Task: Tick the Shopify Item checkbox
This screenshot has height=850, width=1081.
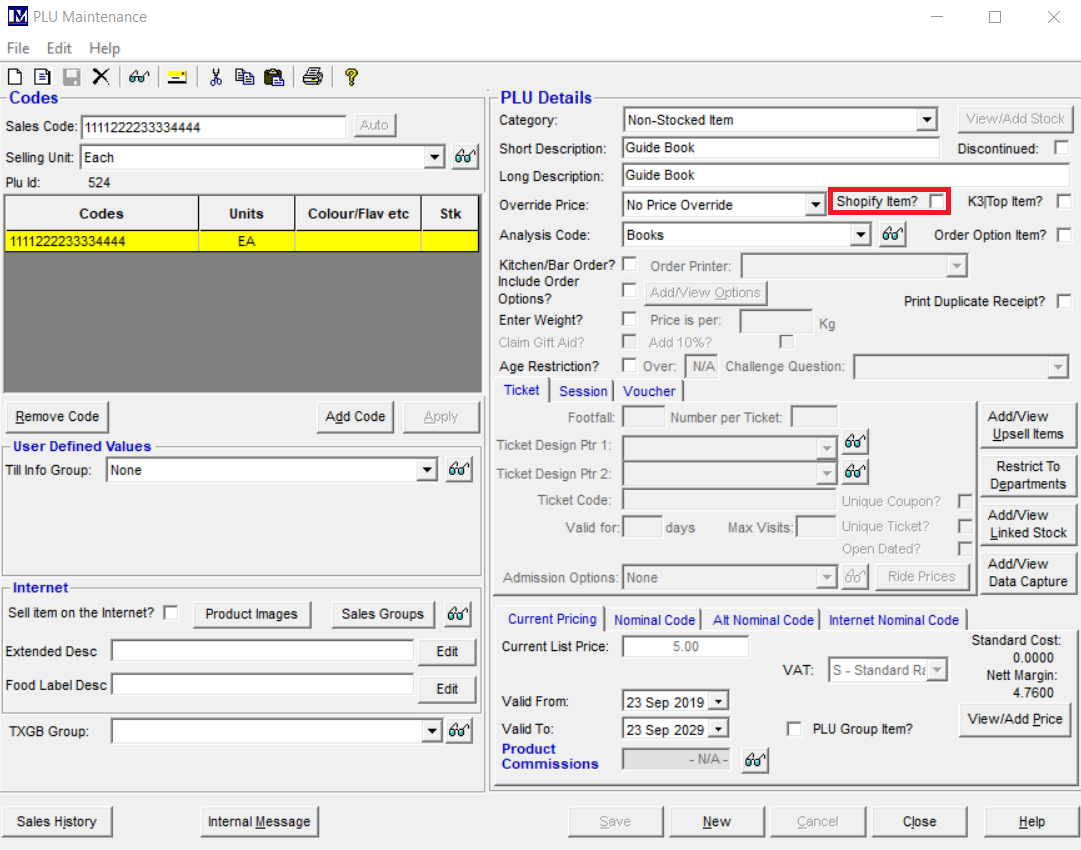Action: pyautogui.click(x=937, y=202)
